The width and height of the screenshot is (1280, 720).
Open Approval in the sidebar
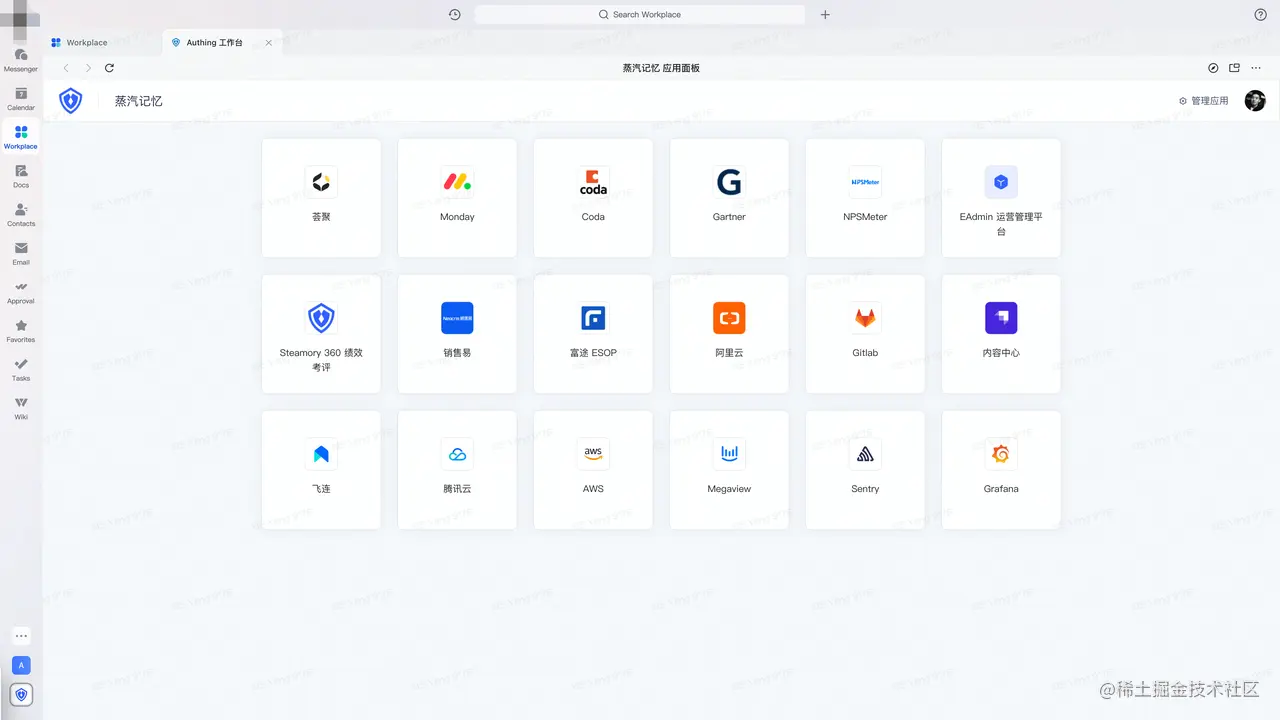(x=21, y=292)
